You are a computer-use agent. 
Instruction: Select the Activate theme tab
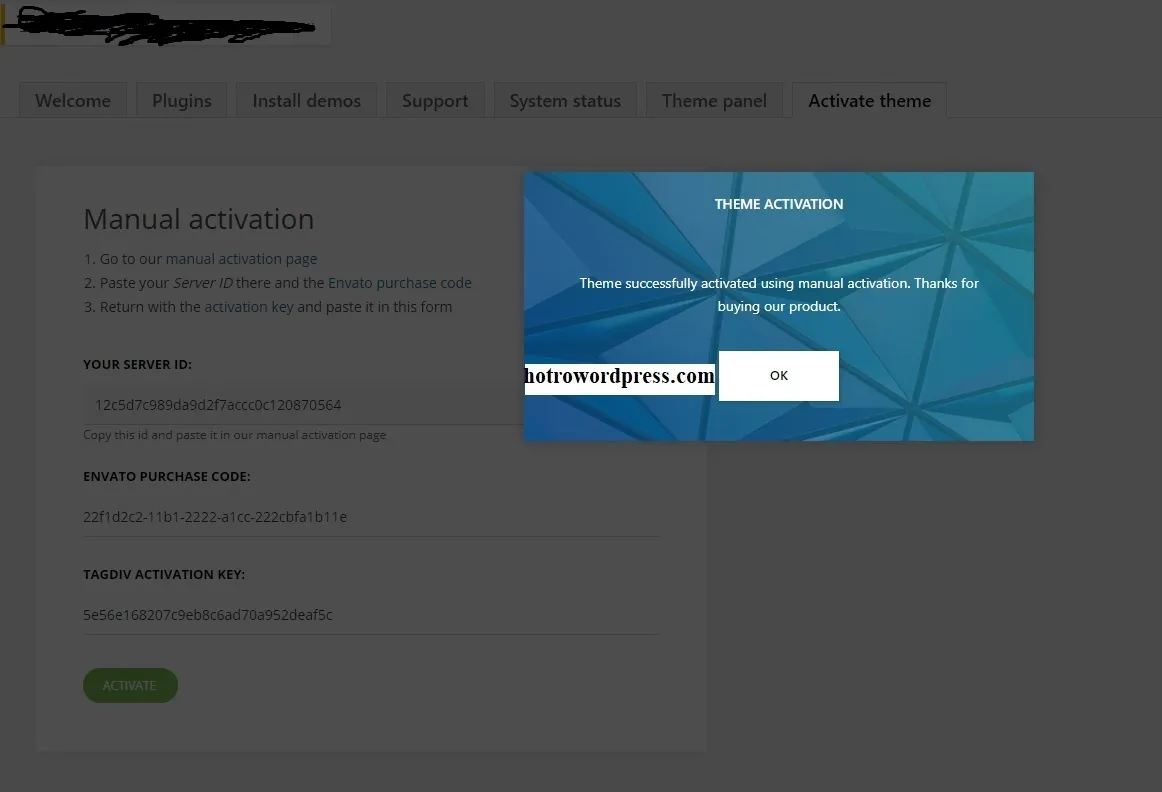pos(869,100)
